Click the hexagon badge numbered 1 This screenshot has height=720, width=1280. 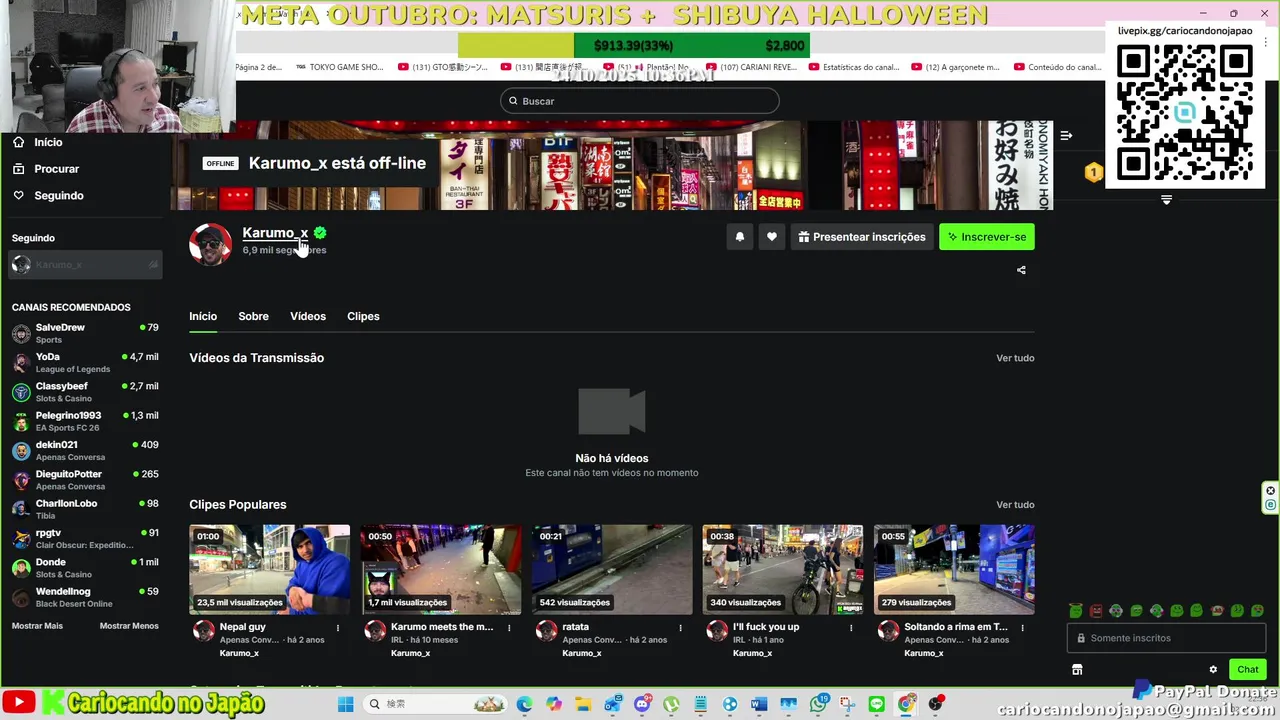coord(1093,173)
